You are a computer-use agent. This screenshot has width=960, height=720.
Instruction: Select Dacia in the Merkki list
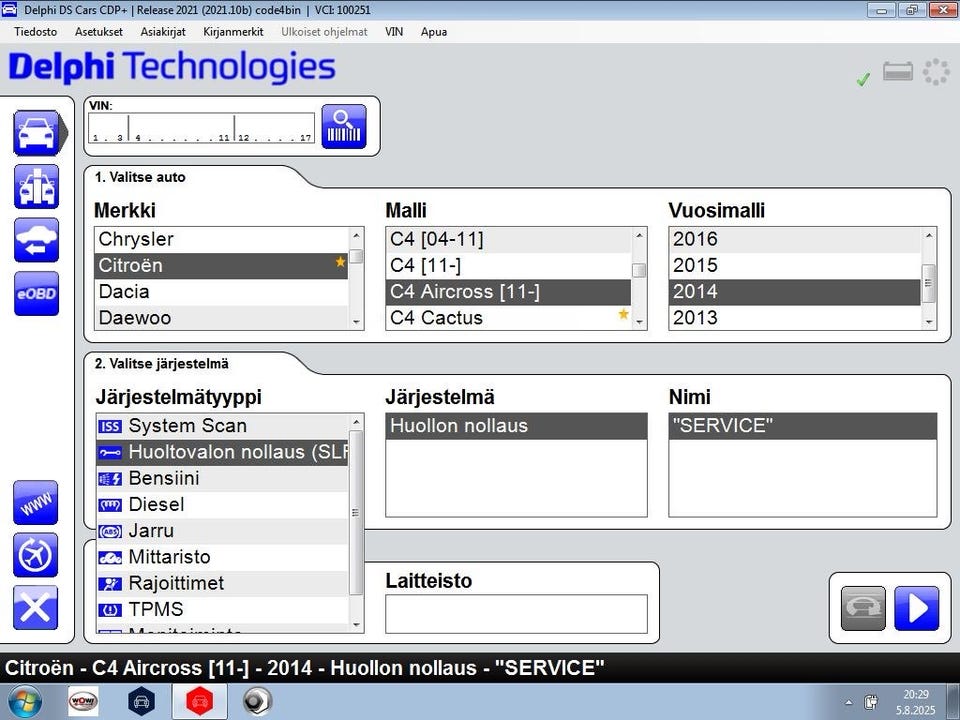coord(222,291)
